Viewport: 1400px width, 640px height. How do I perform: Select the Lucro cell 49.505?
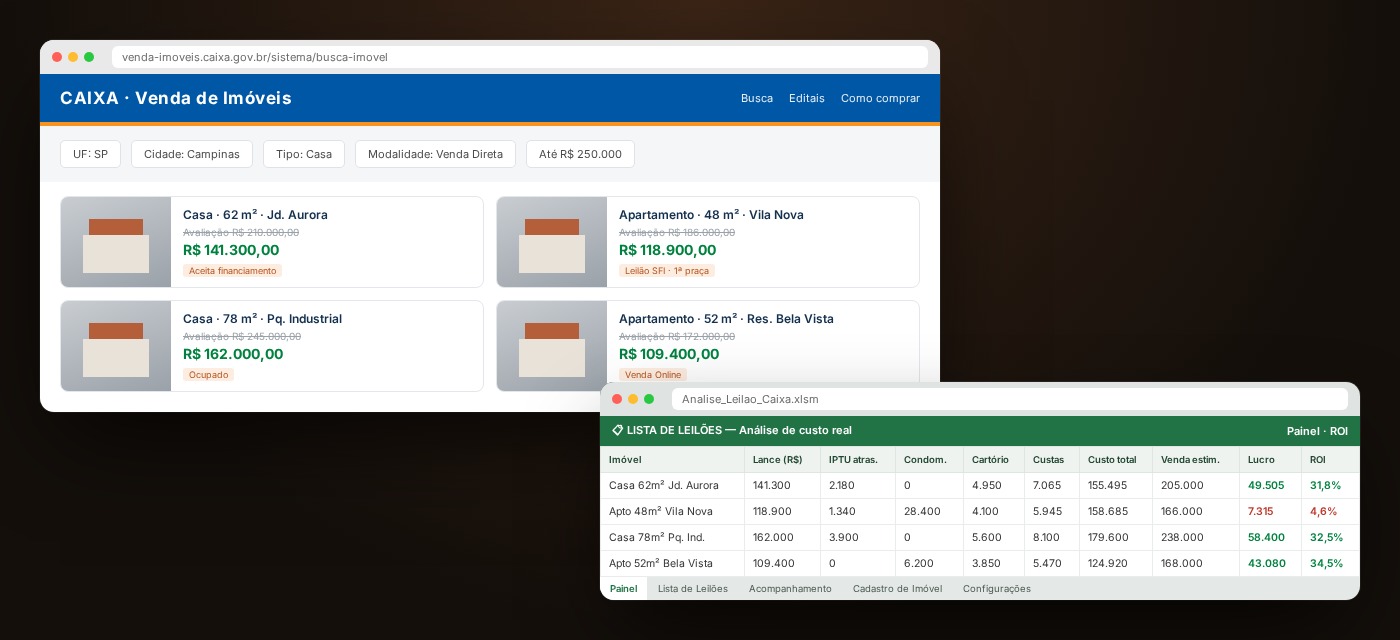(1270, 485)
